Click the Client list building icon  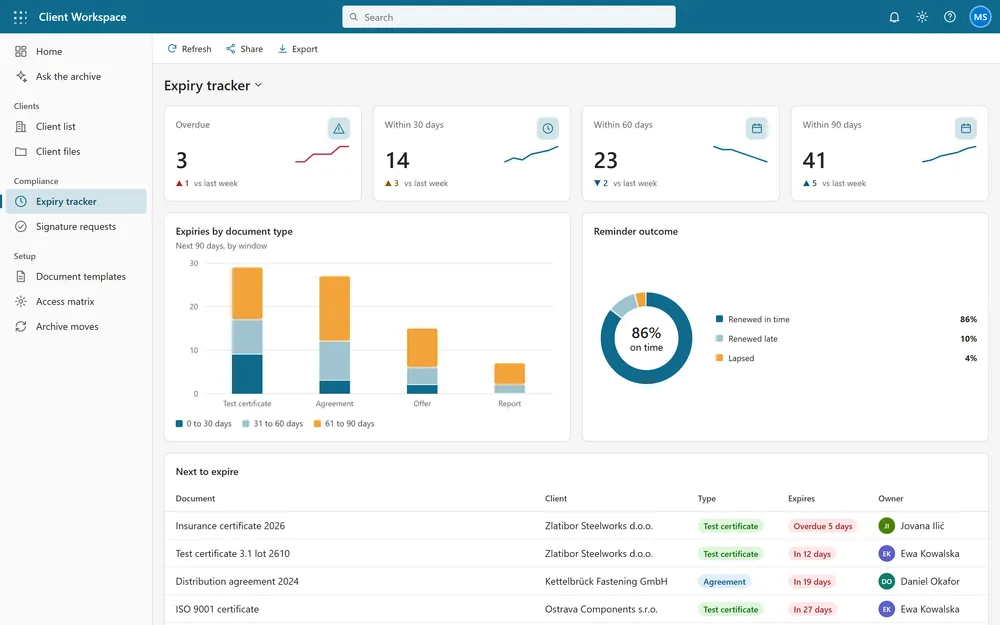pyautogui.click(x=21, y=126)
